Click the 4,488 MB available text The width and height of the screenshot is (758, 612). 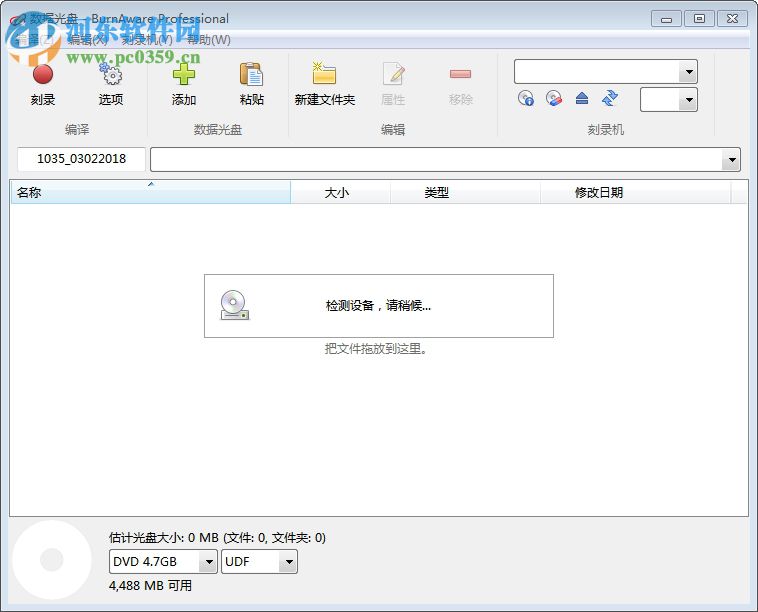(150, 585)
